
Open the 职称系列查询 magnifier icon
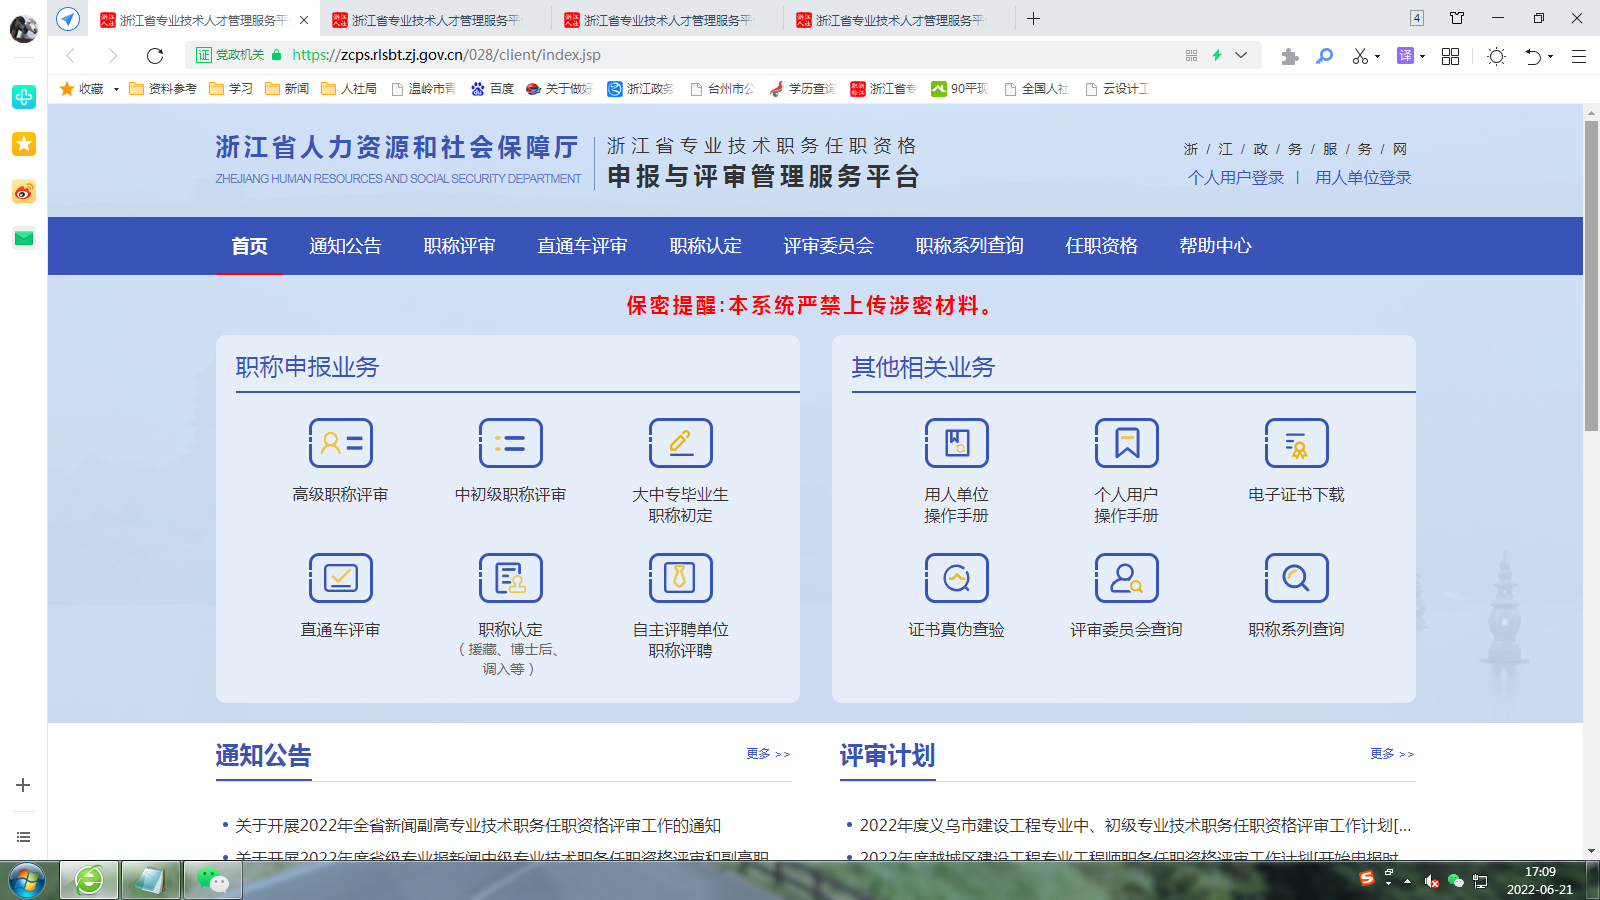1296,578
